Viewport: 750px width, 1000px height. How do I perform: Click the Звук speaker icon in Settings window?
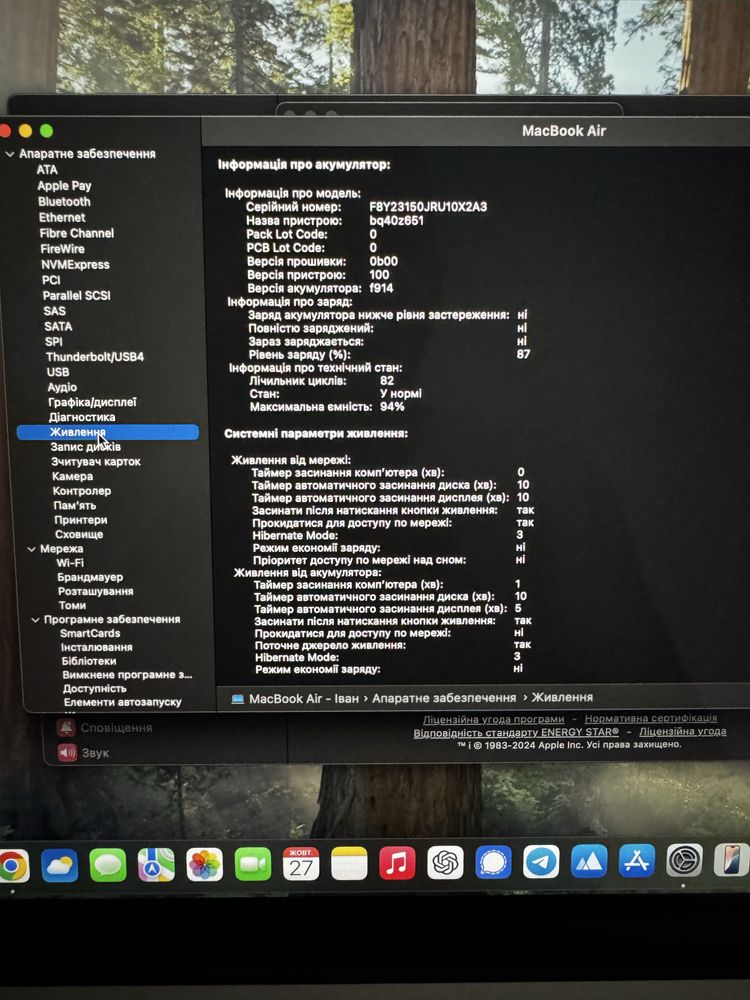pos(68,753)
